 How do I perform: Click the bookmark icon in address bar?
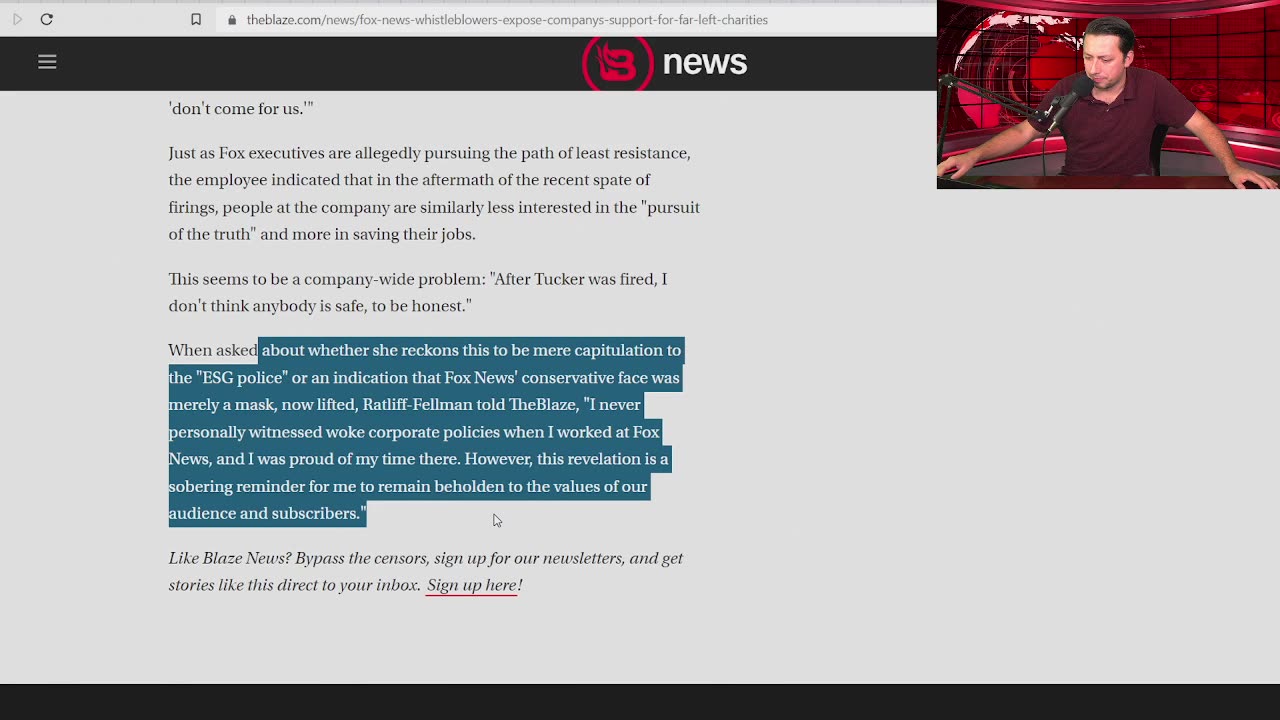pyautogui.click(x=196, y=19)
